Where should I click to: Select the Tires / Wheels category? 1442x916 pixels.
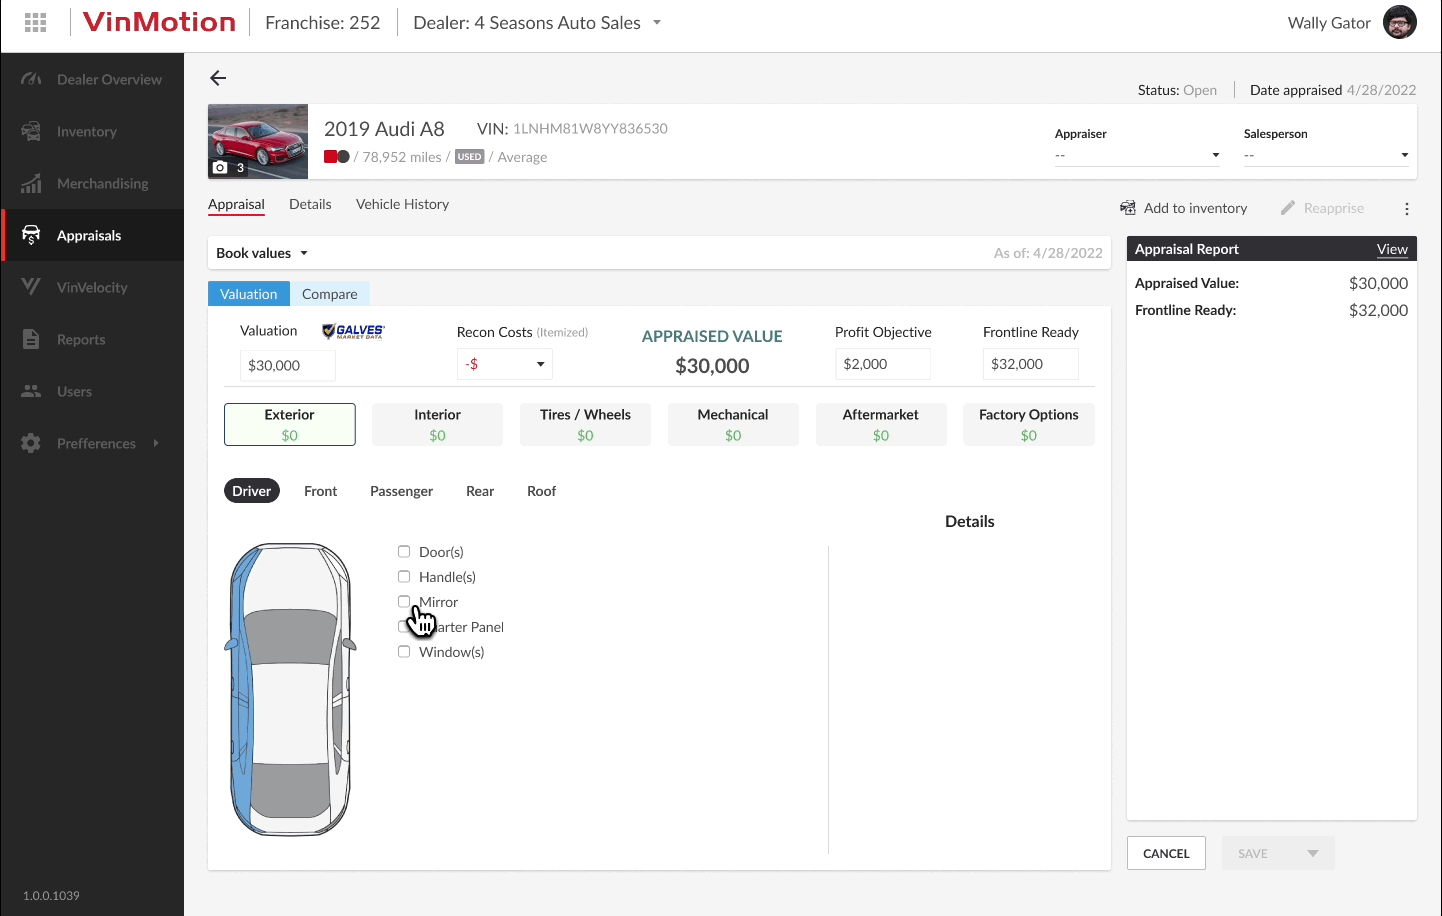(585, 424)
